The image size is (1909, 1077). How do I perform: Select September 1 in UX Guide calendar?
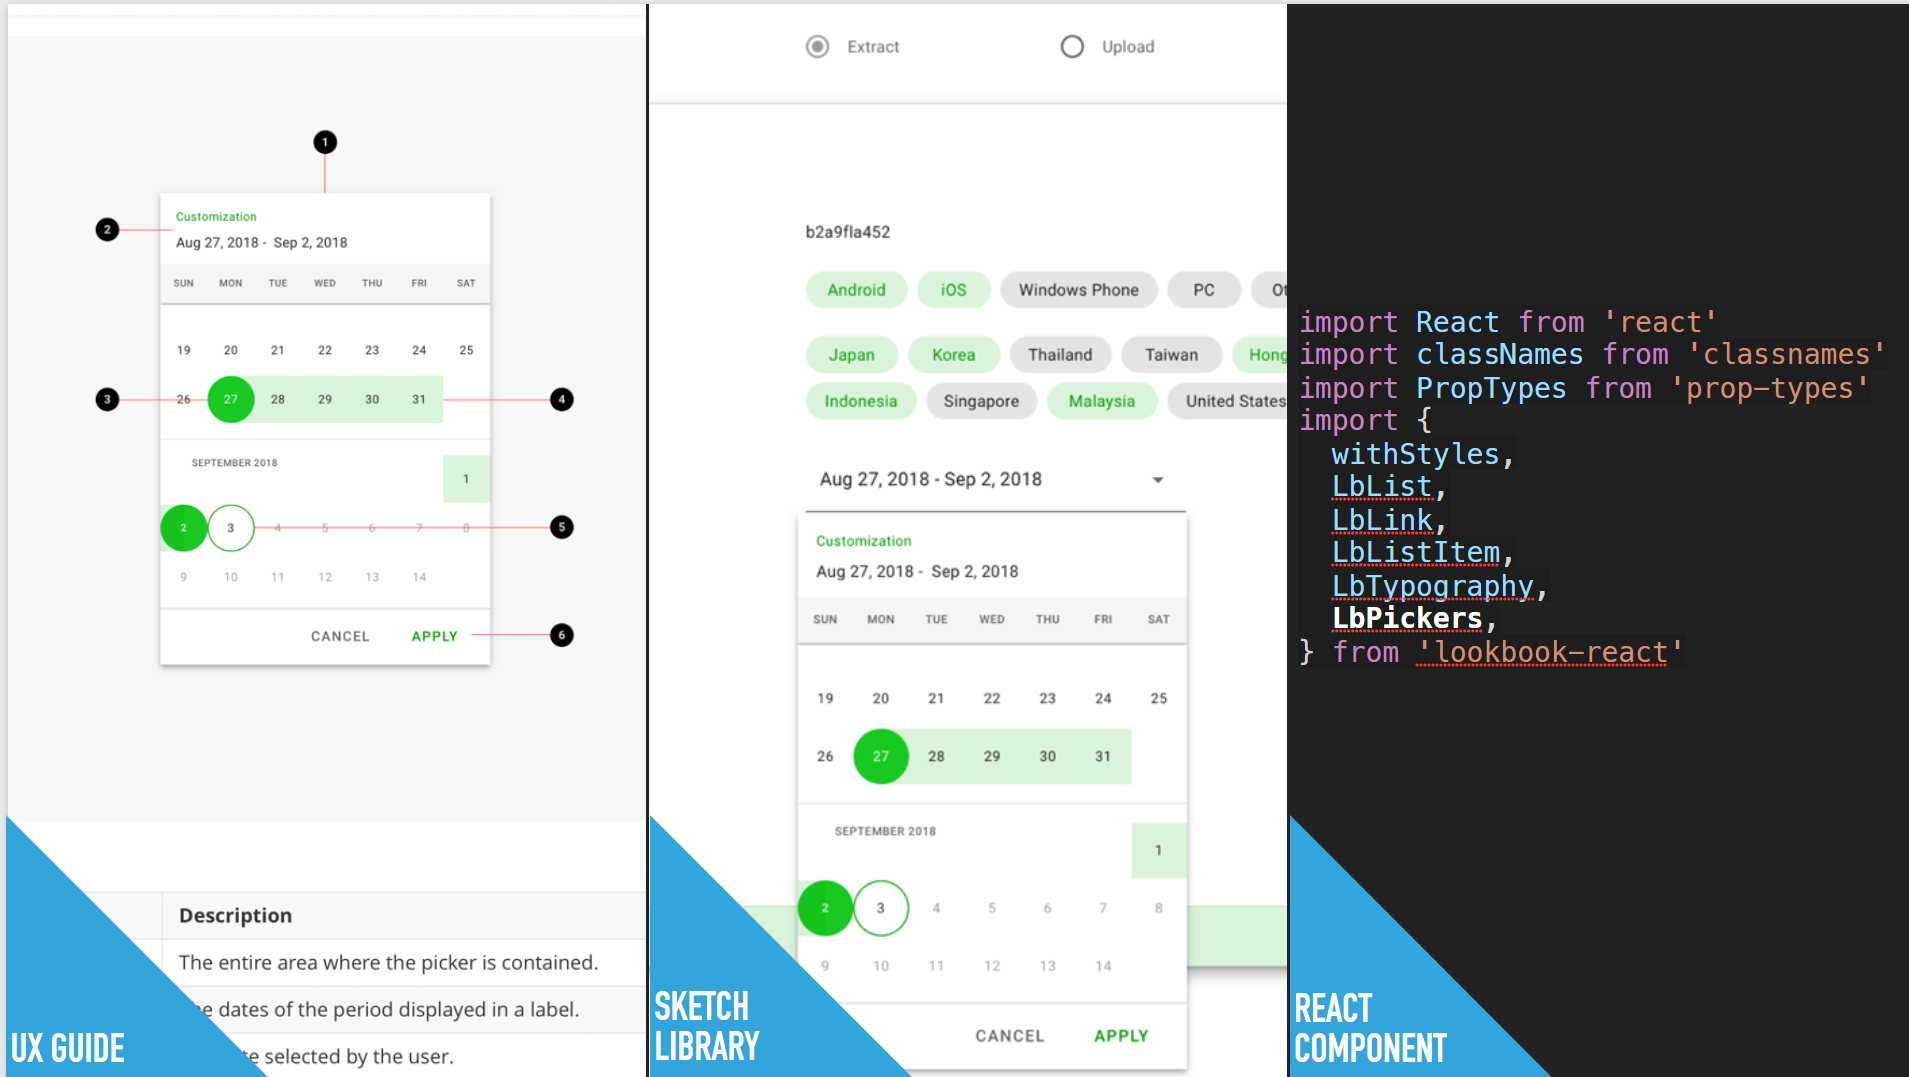[466, 479]
